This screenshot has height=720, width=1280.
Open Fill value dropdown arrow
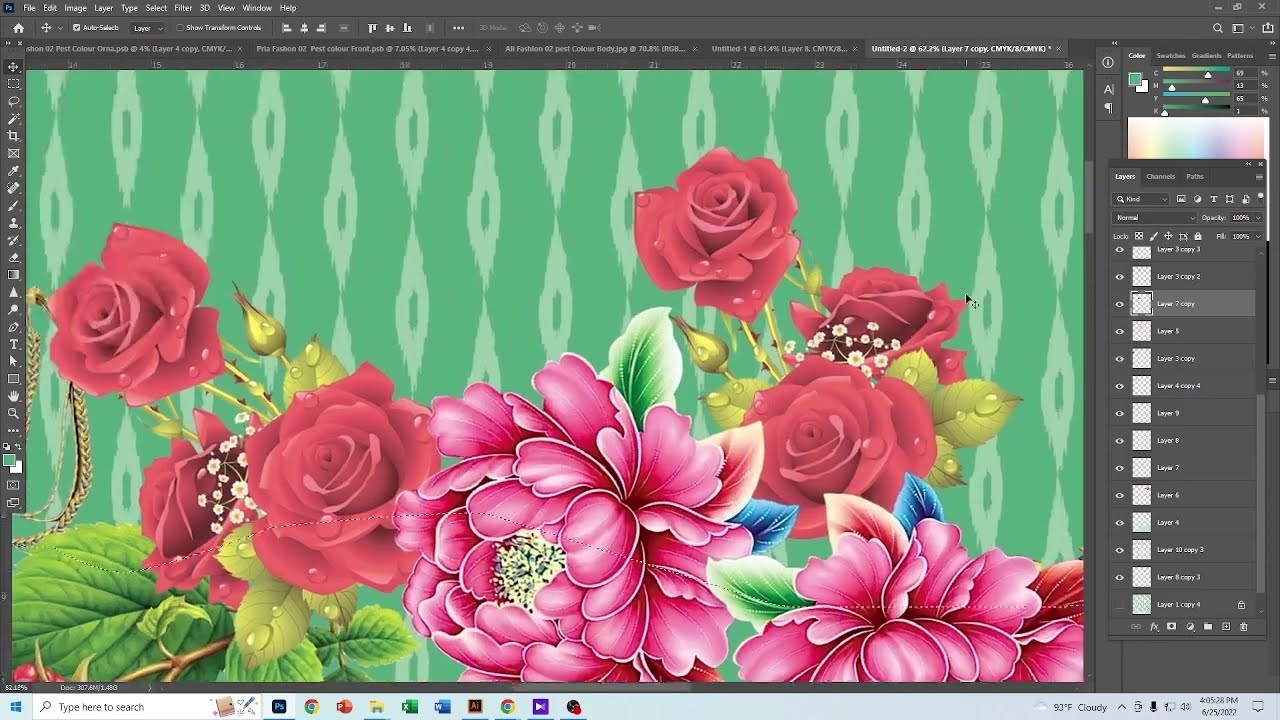1256,236
